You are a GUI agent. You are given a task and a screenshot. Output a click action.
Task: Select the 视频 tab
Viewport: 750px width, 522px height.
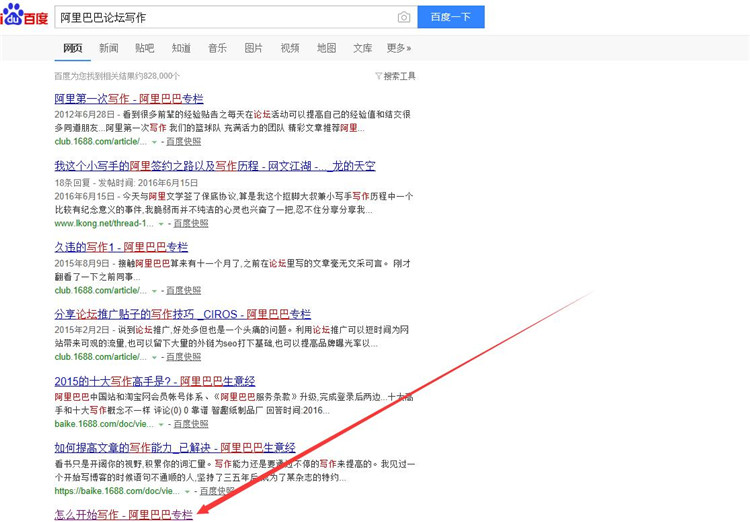(290, 48)
